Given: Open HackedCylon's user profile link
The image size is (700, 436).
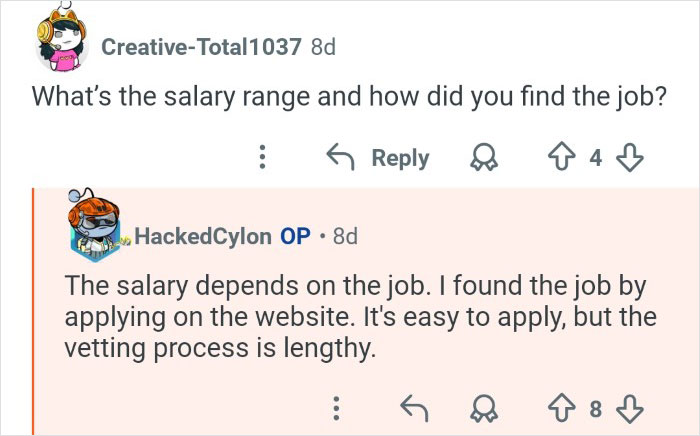Looking at the screenshot, I should point(202,236).
